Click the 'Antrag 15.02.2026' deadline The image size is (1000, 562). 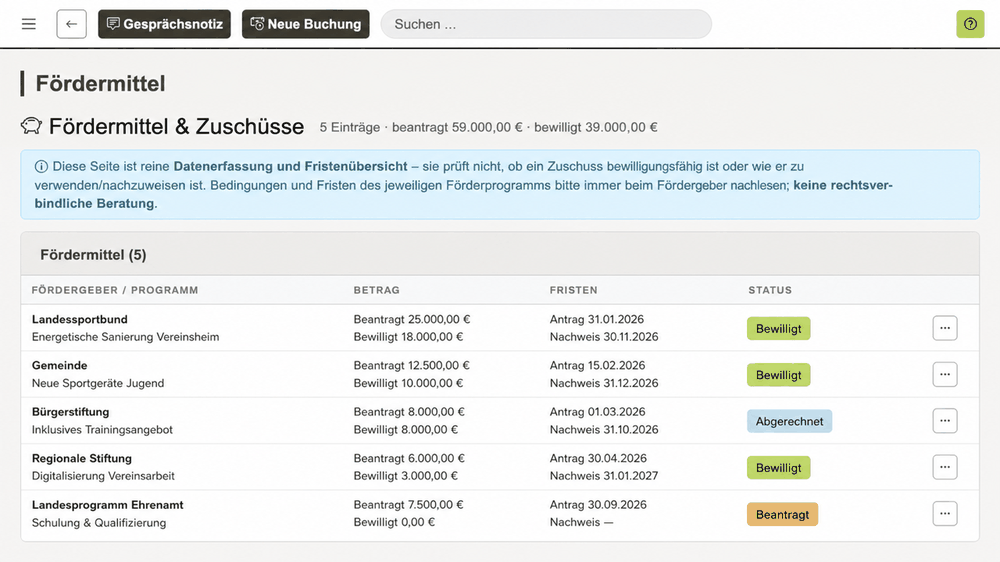click(x=598, y=366)
